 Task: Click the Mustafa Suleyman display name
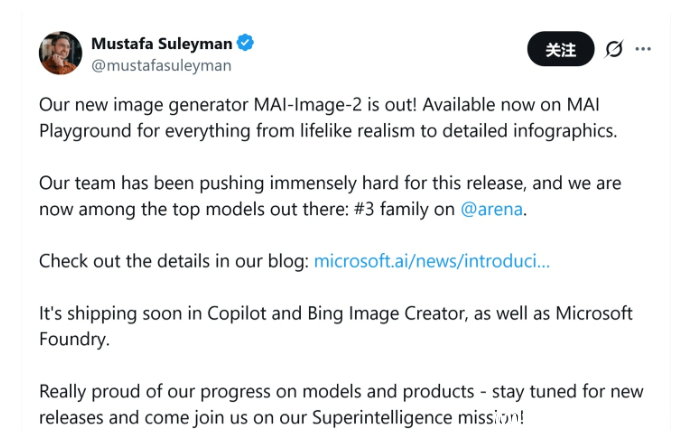pos(162,43)
